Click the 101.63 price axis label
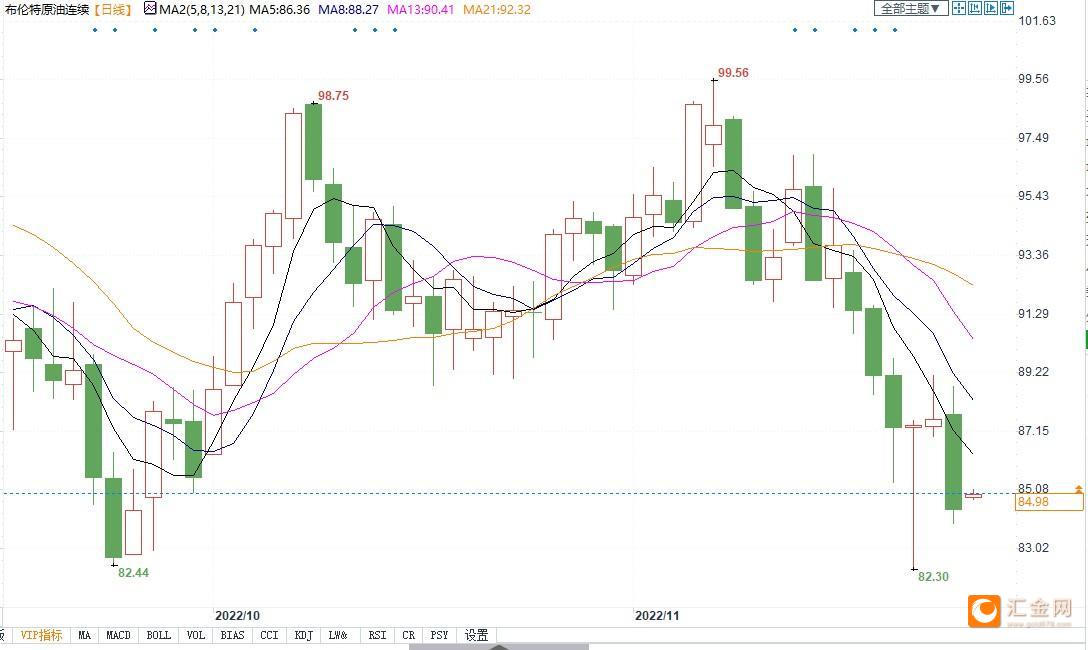Viewport: 1088px width, 650px height. (x=1037, y=21)
